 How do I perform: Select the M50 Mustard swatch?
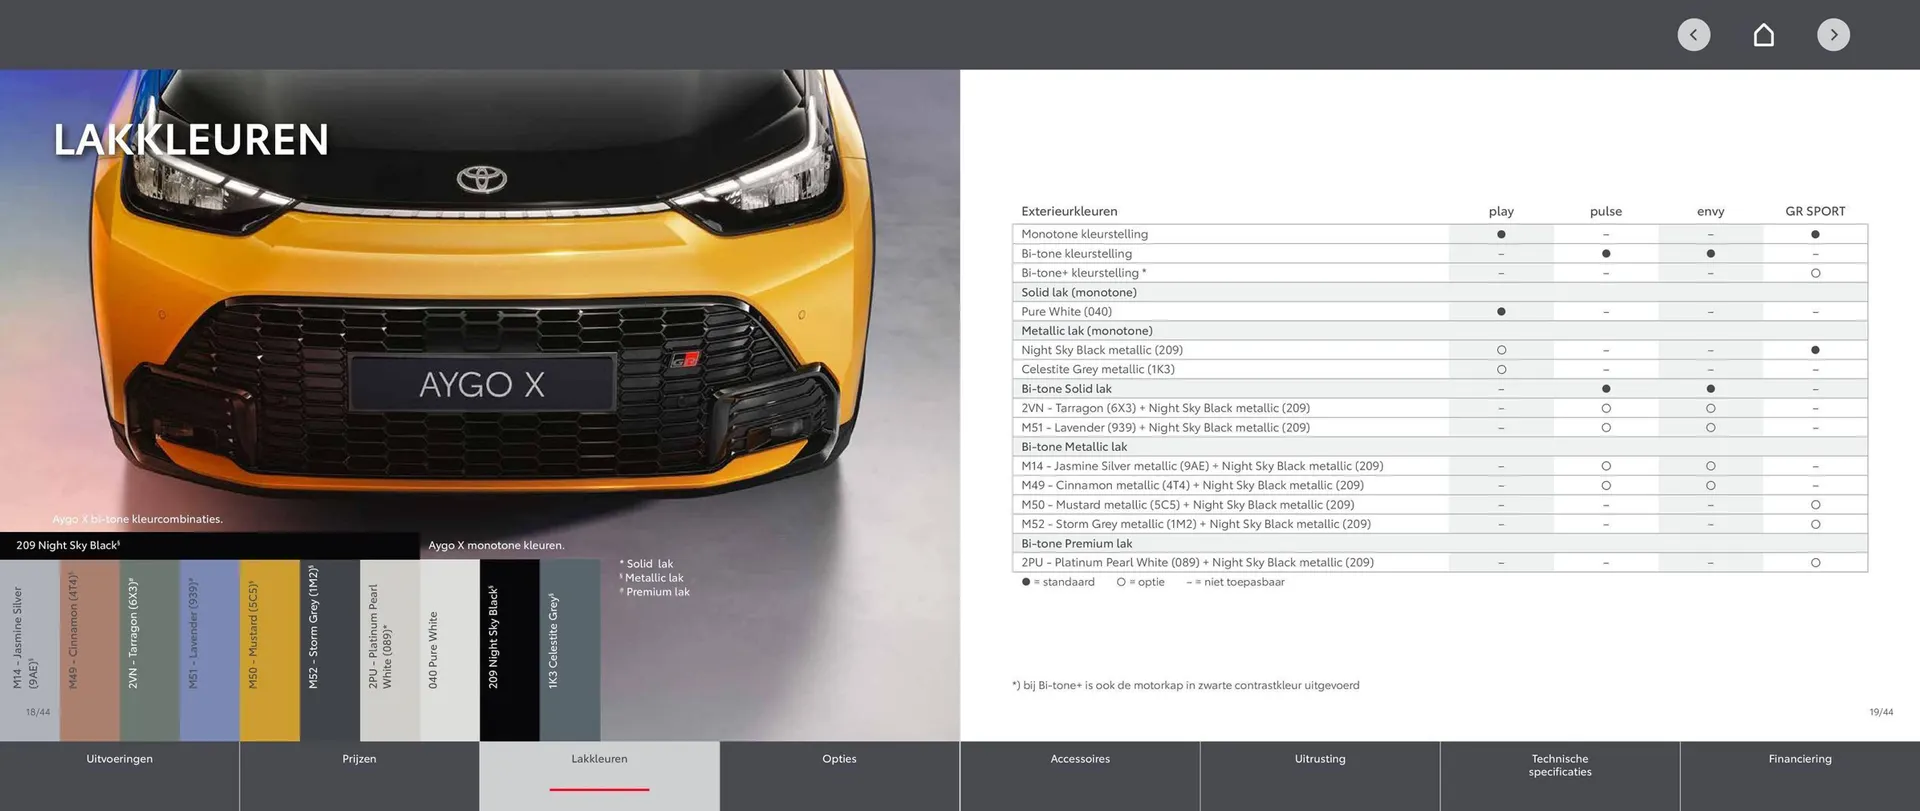tap(270, 650)
